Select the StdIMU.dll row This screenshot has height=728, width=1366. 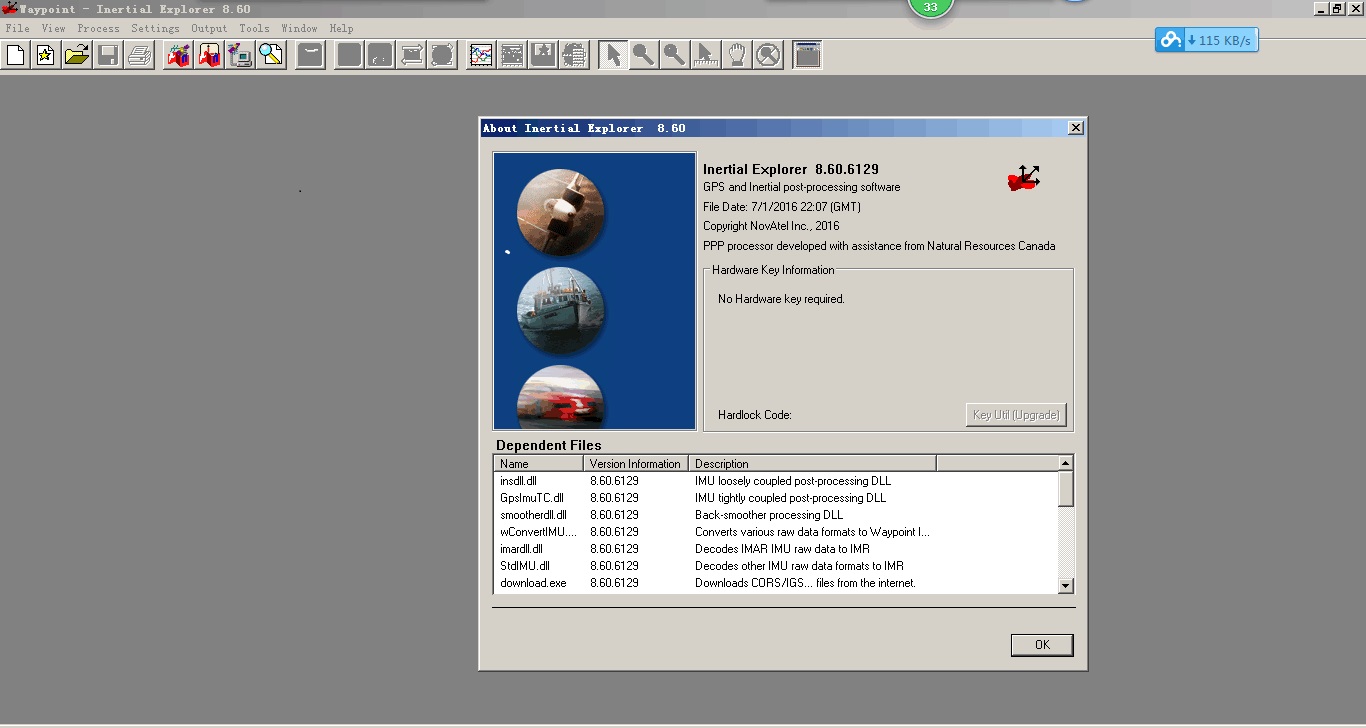point(775,566)
